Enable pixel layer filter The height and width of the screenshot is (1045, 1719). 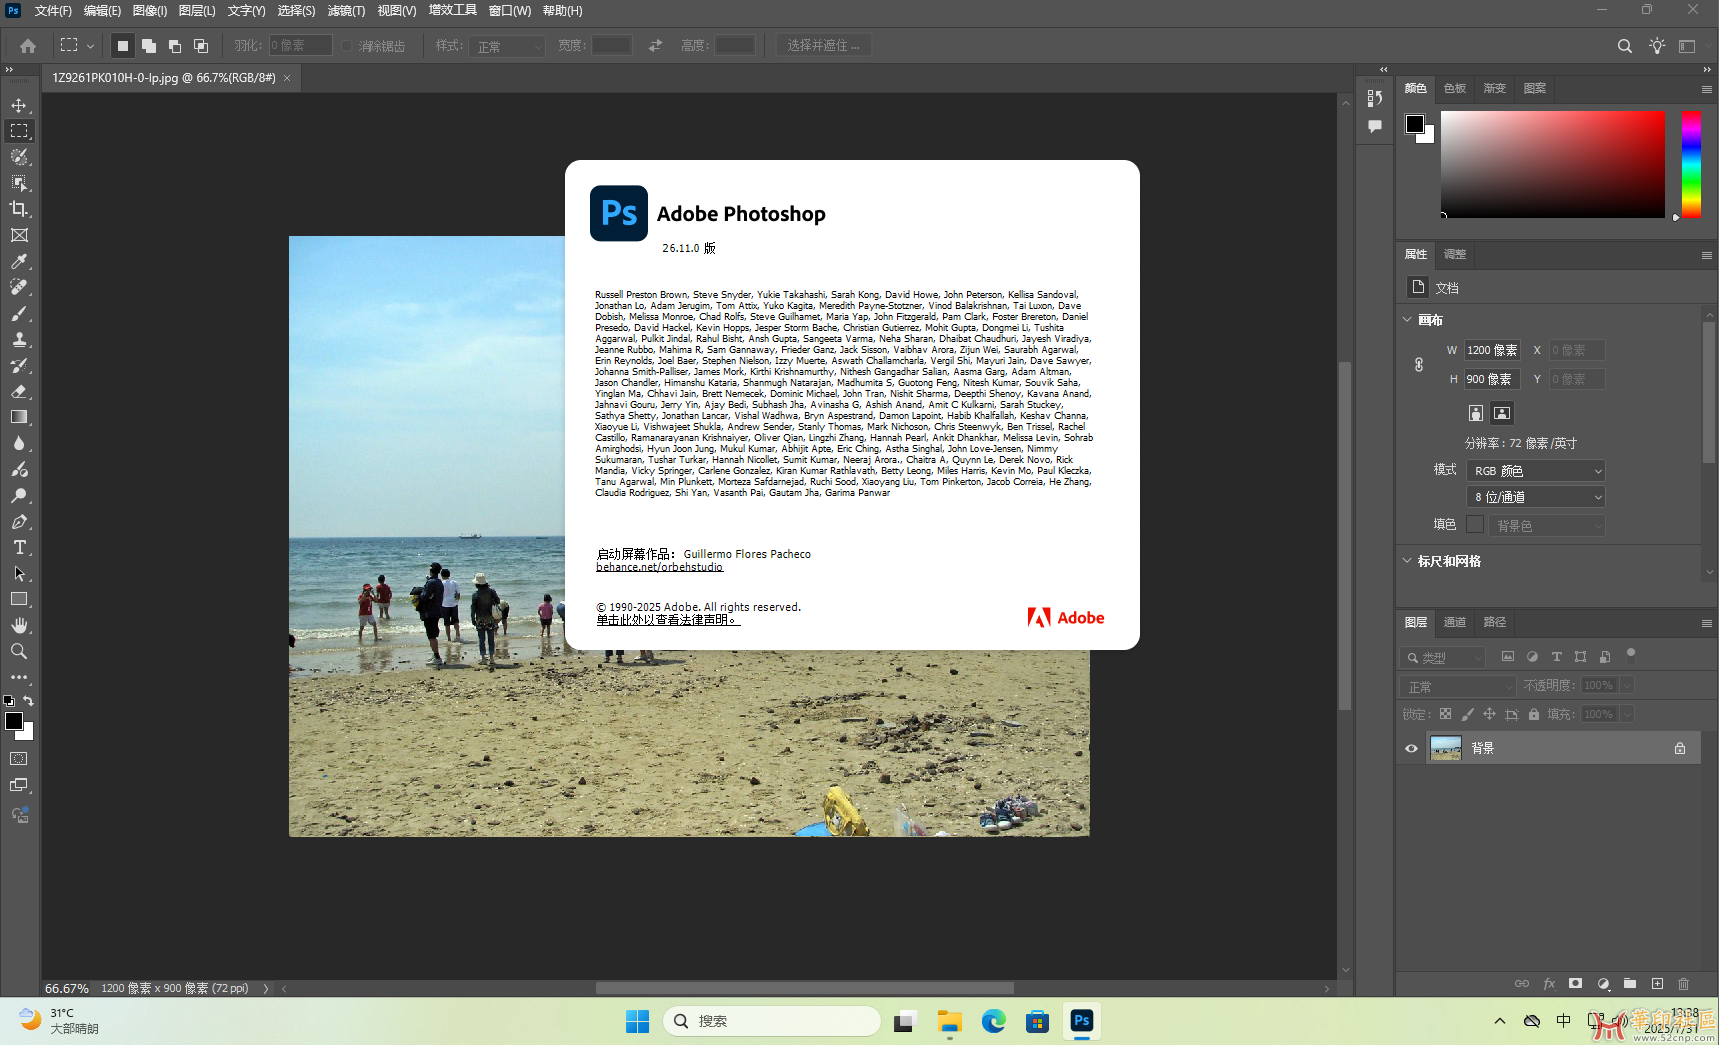pyautogui.click(x=1507, y=657)
